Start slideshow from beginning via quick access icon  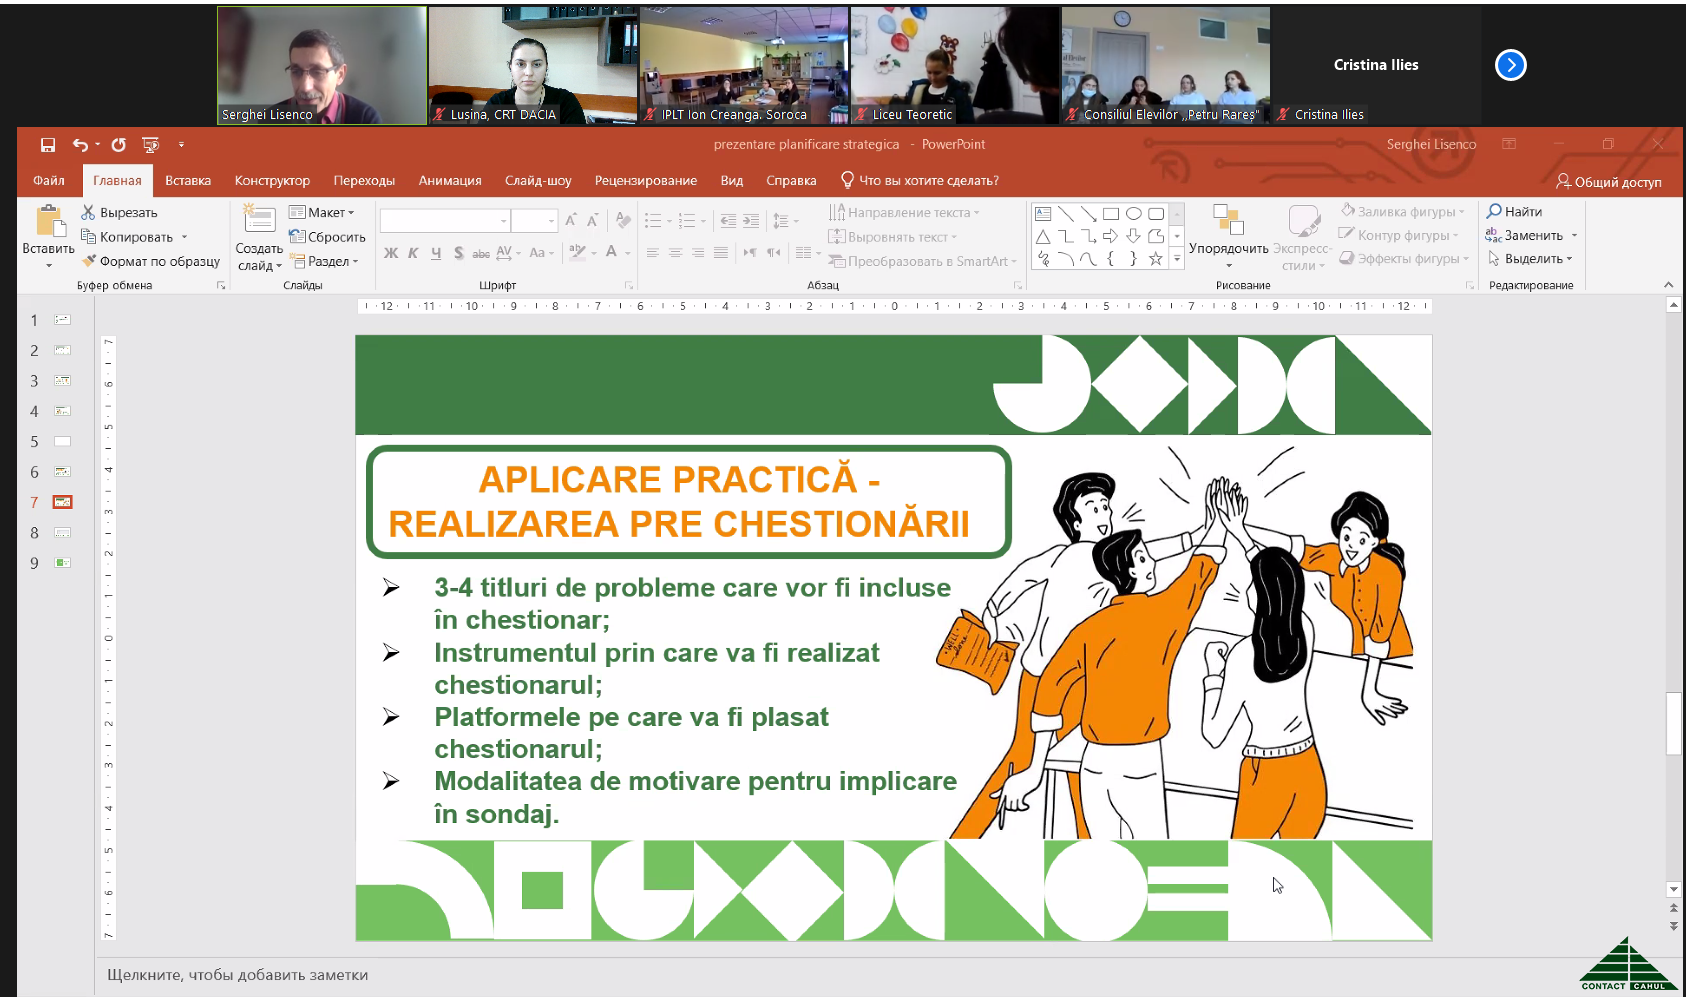pos(150,145)
